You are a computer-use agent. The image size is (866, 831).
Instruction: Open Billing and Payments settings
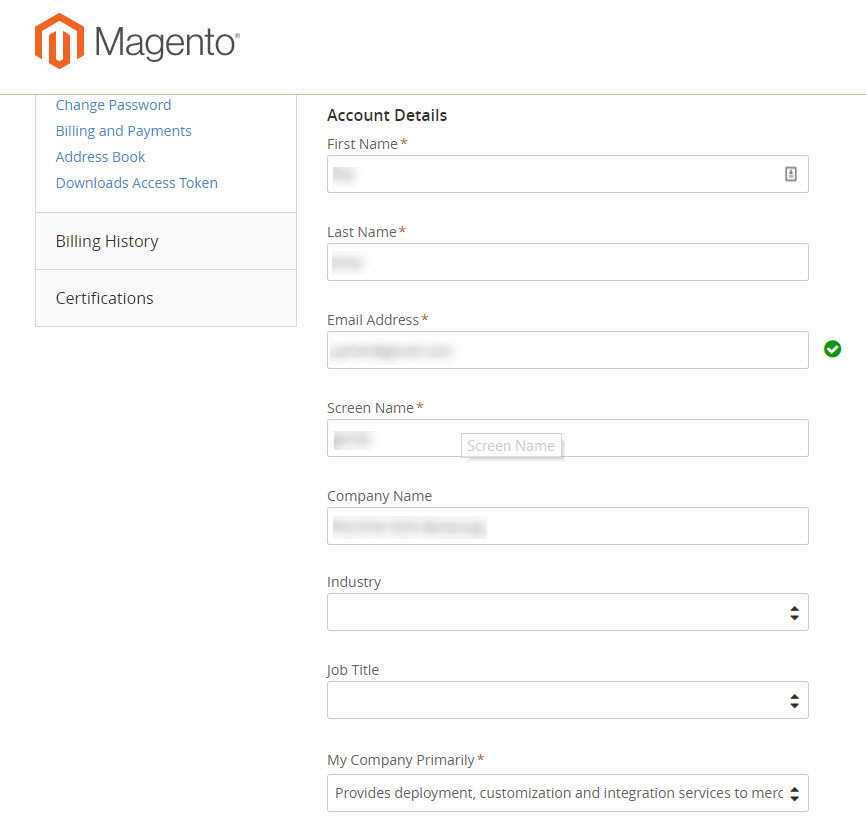(x=123, y=131)
